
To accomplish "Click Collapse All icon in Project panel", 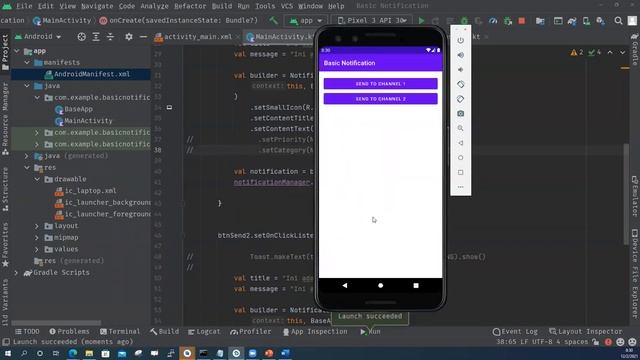I will tap(110, 37).
